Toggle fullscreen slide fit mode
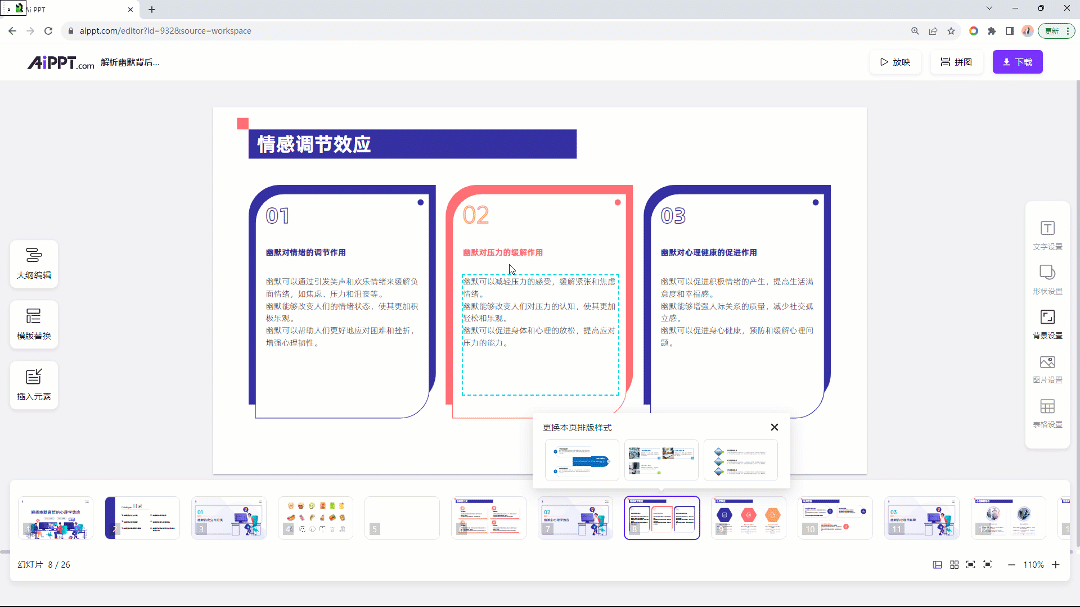Screen dimensions: 1080x607 point(988,564)
